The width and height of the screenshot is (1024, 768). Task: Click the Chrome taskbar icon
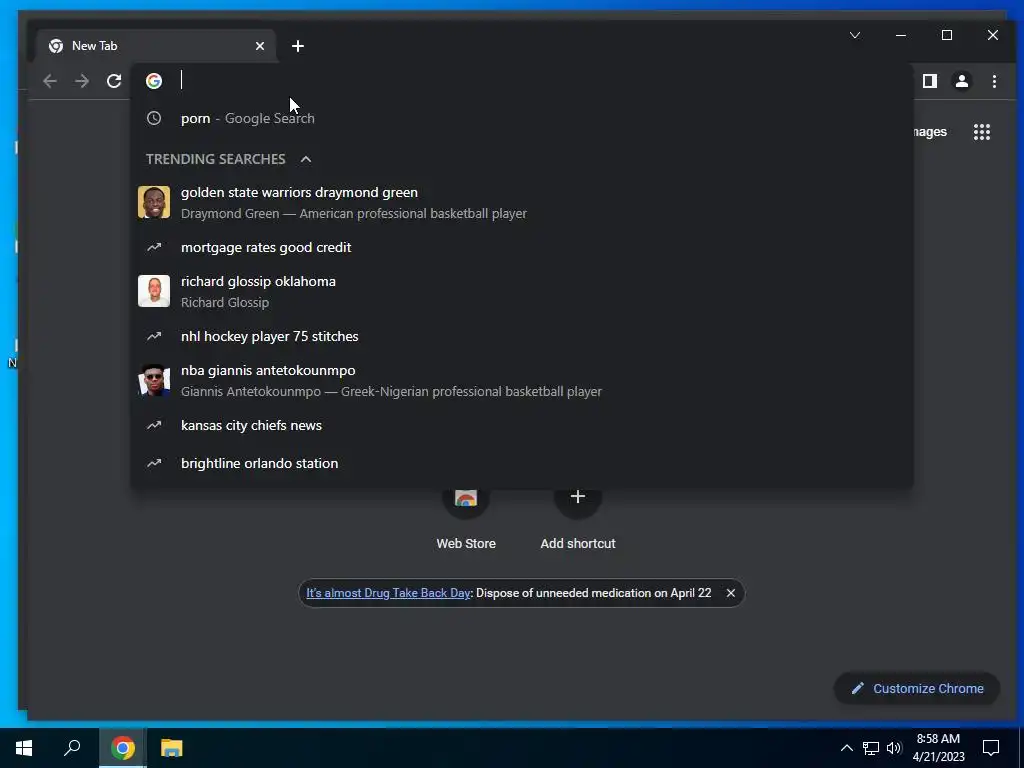click(123, 748)
